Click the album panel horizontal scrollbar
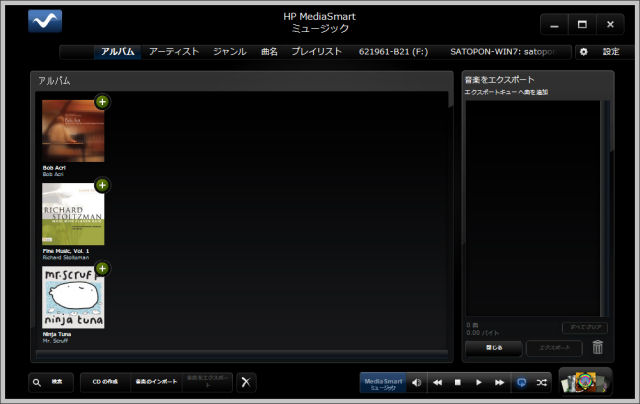 pos(242,354)
